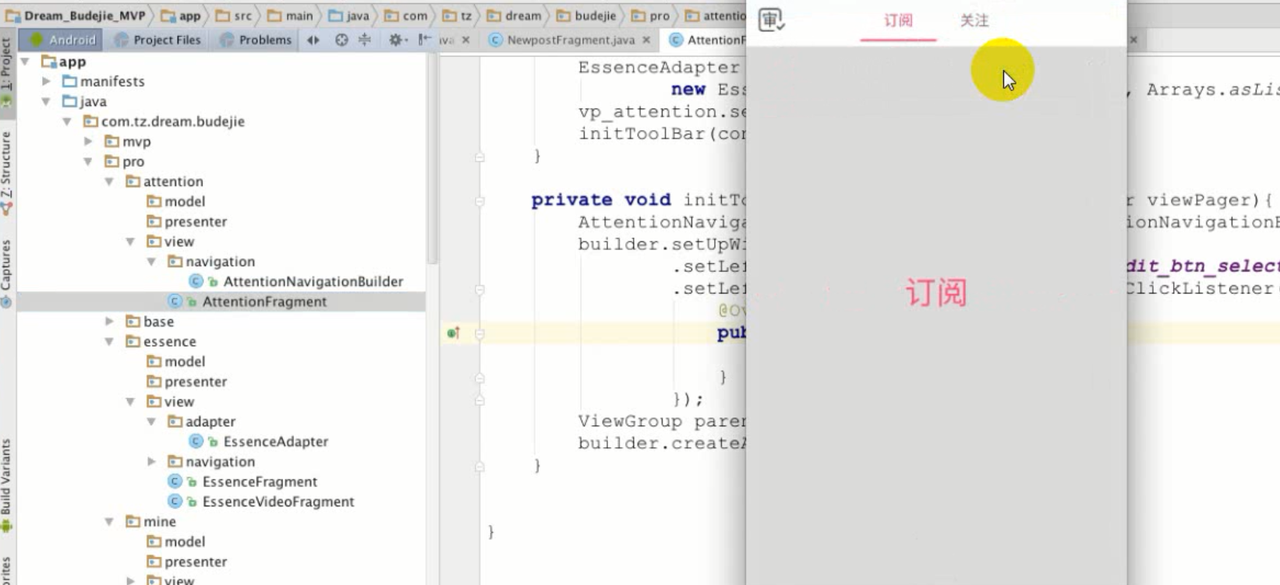Screen dimensions: 1280x585
Task: Click the review icon in the app's top bar
Action: coord(771,20)
